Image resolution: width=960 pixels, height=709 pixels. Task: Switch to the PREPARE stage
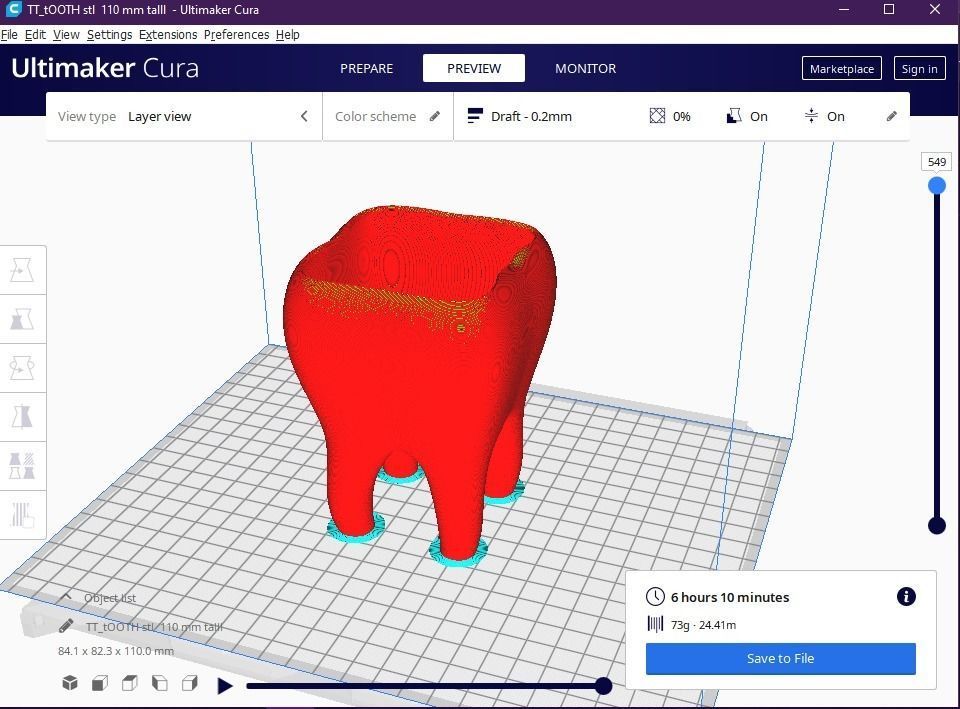[367, 69]
